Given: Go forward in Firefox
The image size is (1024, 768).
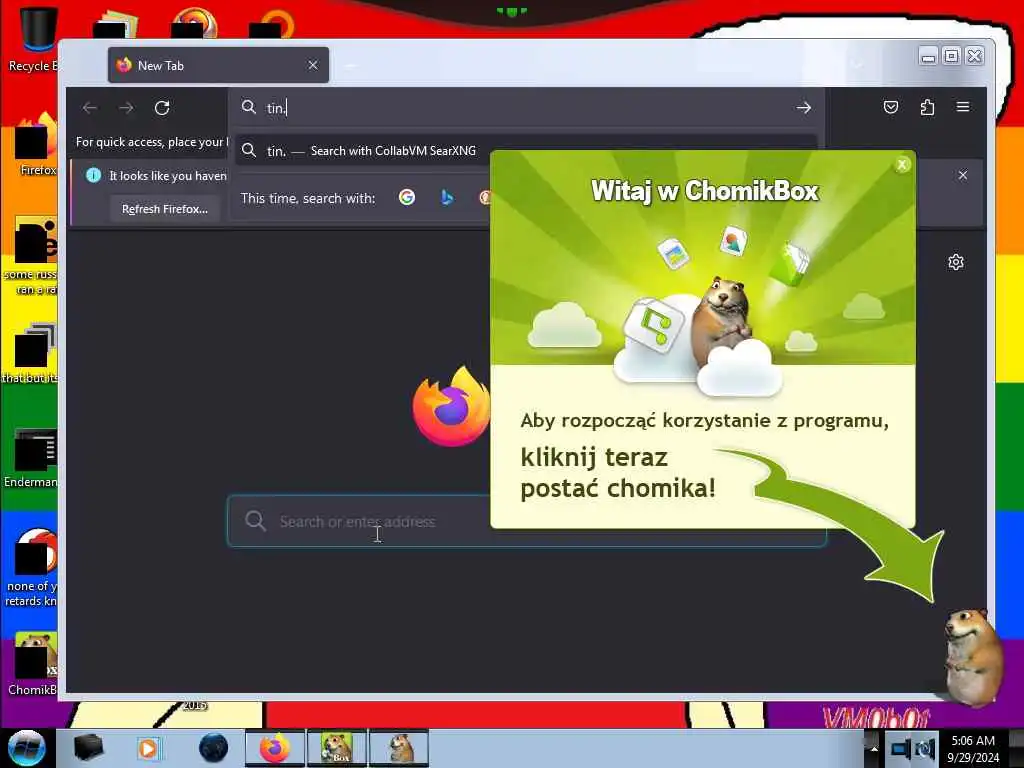Looking at the screenshot, I should click(x=126, y=108).
